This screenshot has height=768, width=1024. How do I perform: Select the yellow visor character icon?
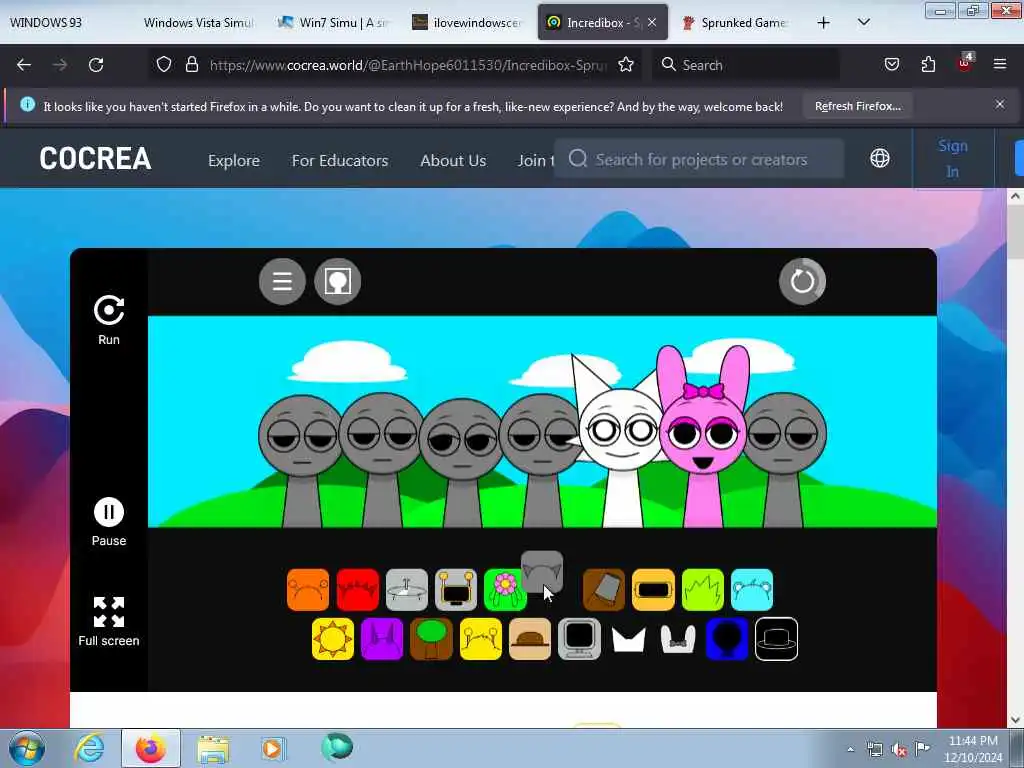tap(653, 590)
